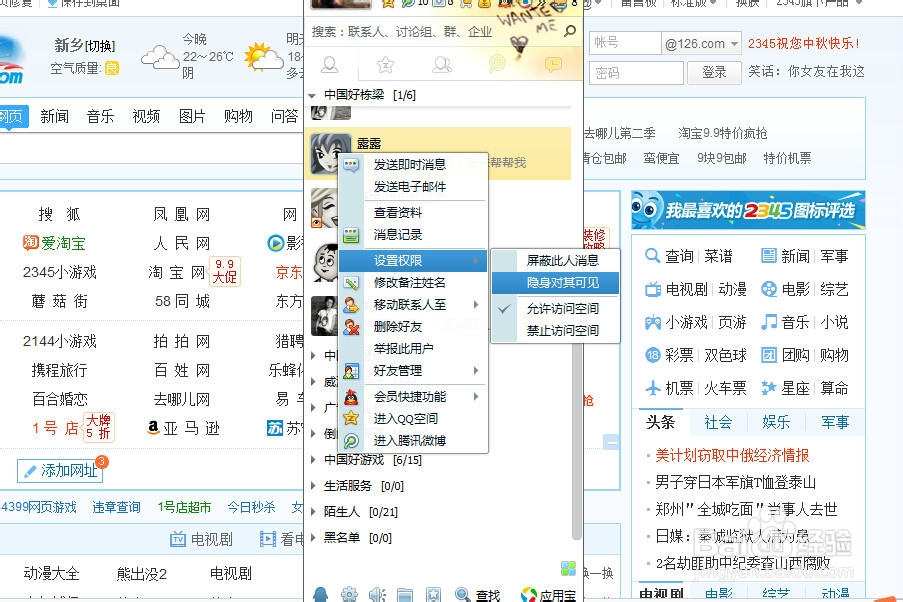Switch to QQ groups tab icon
Viewport: 903px width, 602px height.
click(x=442, y=65)
